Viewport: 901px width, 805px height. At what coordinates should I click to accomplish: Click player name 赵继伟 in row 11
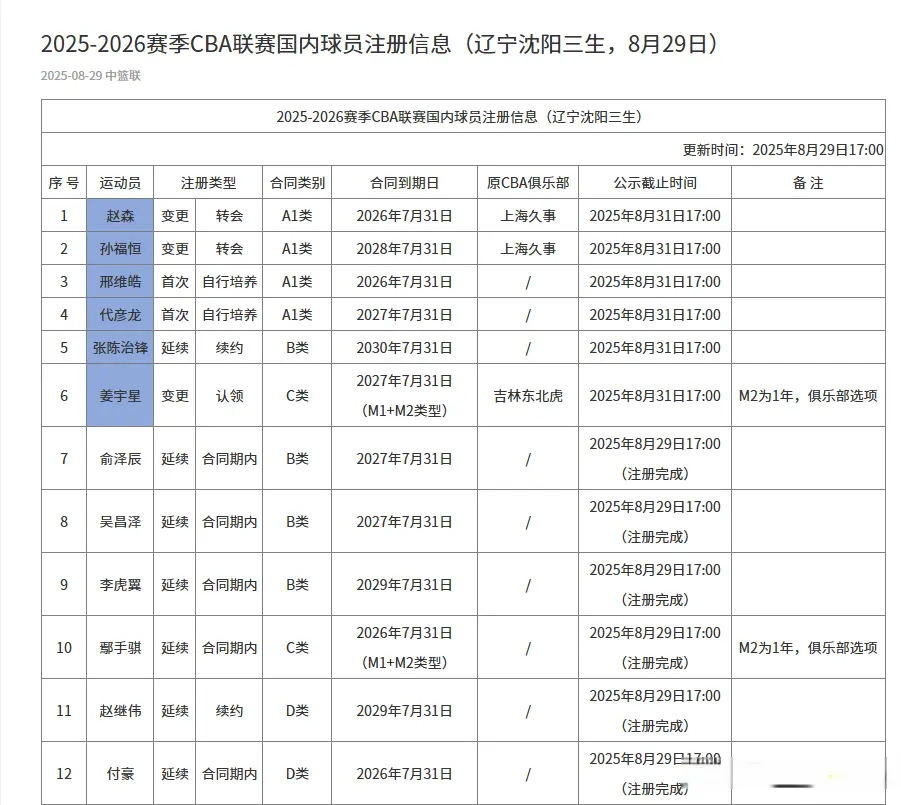pyautogui.click(x=120, y=711)
